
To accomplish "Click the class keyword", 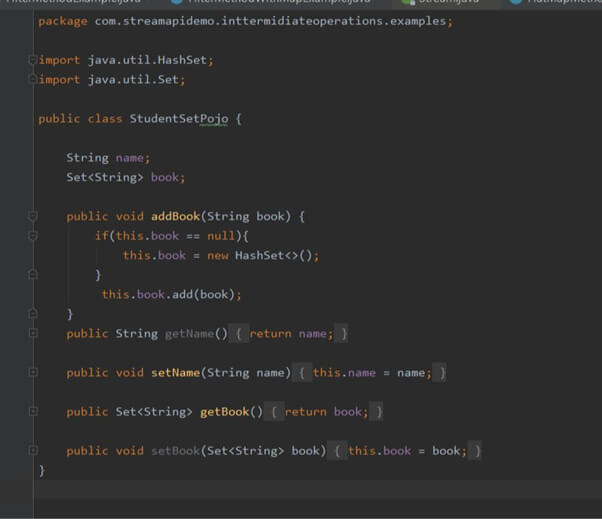I will point(105,119).
